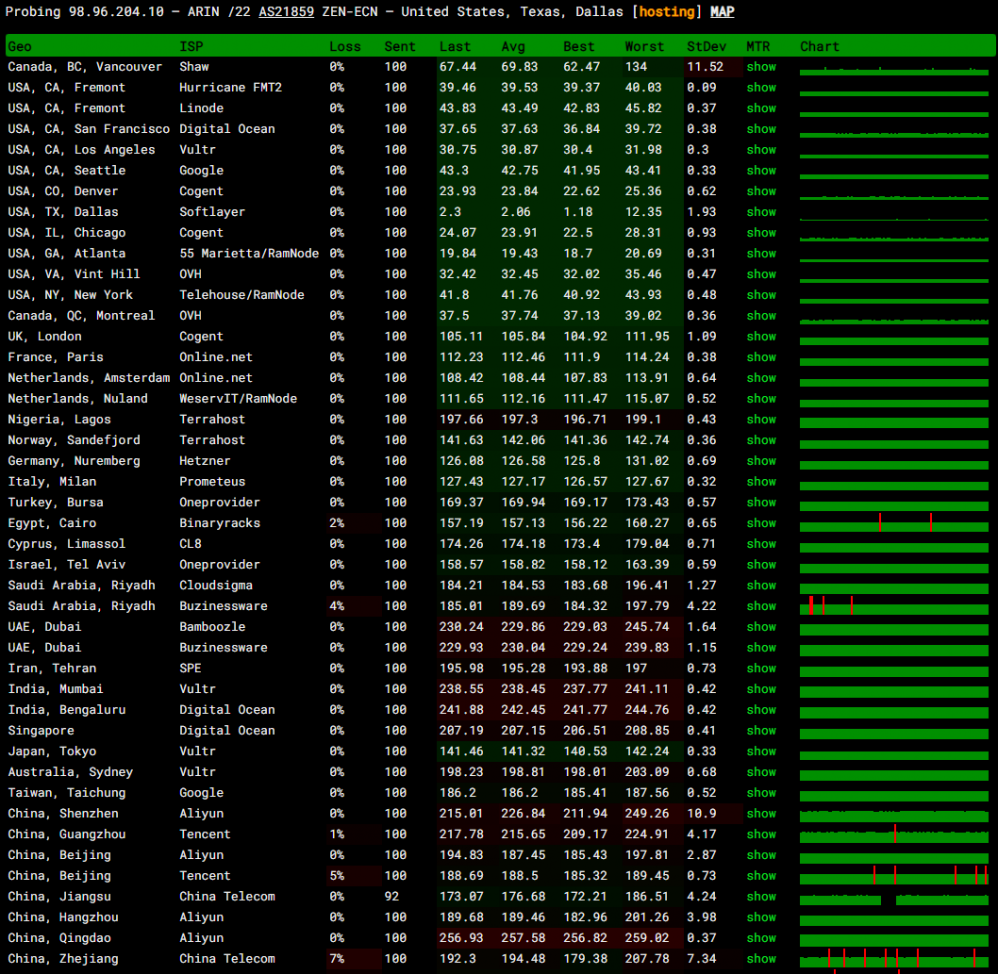Click show in the Japan, Tokyo row
998x974 pixels.
(x=761, y=751)
